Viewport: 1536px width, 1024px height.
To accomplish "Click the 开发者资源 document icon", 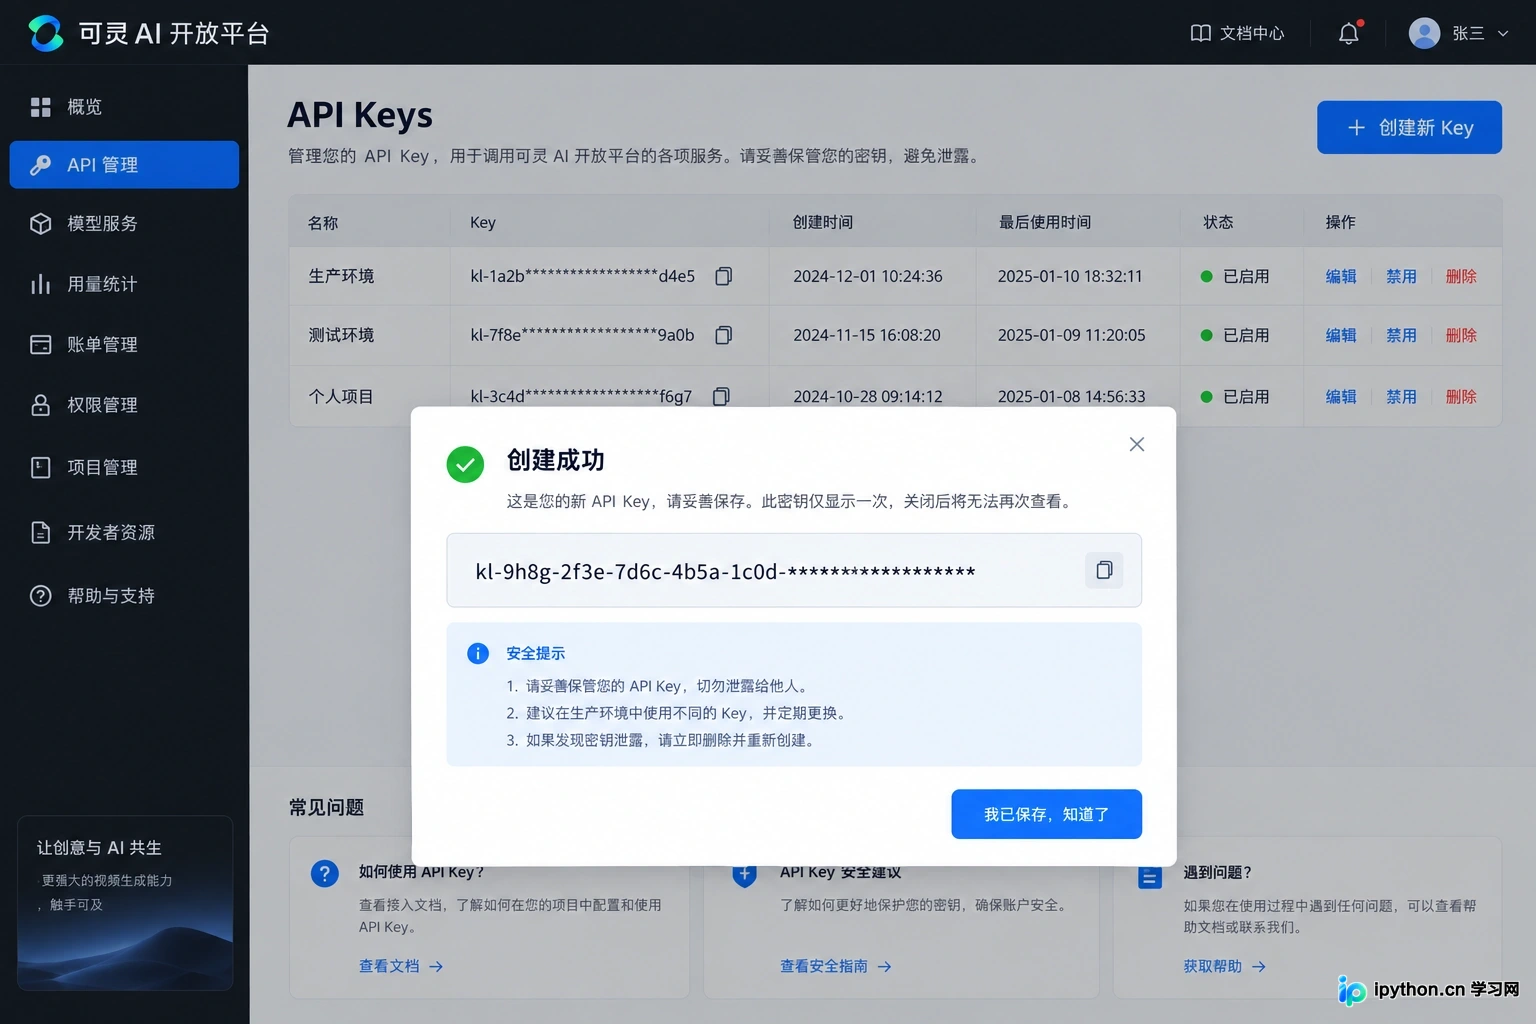I will [x=41, y=532].
